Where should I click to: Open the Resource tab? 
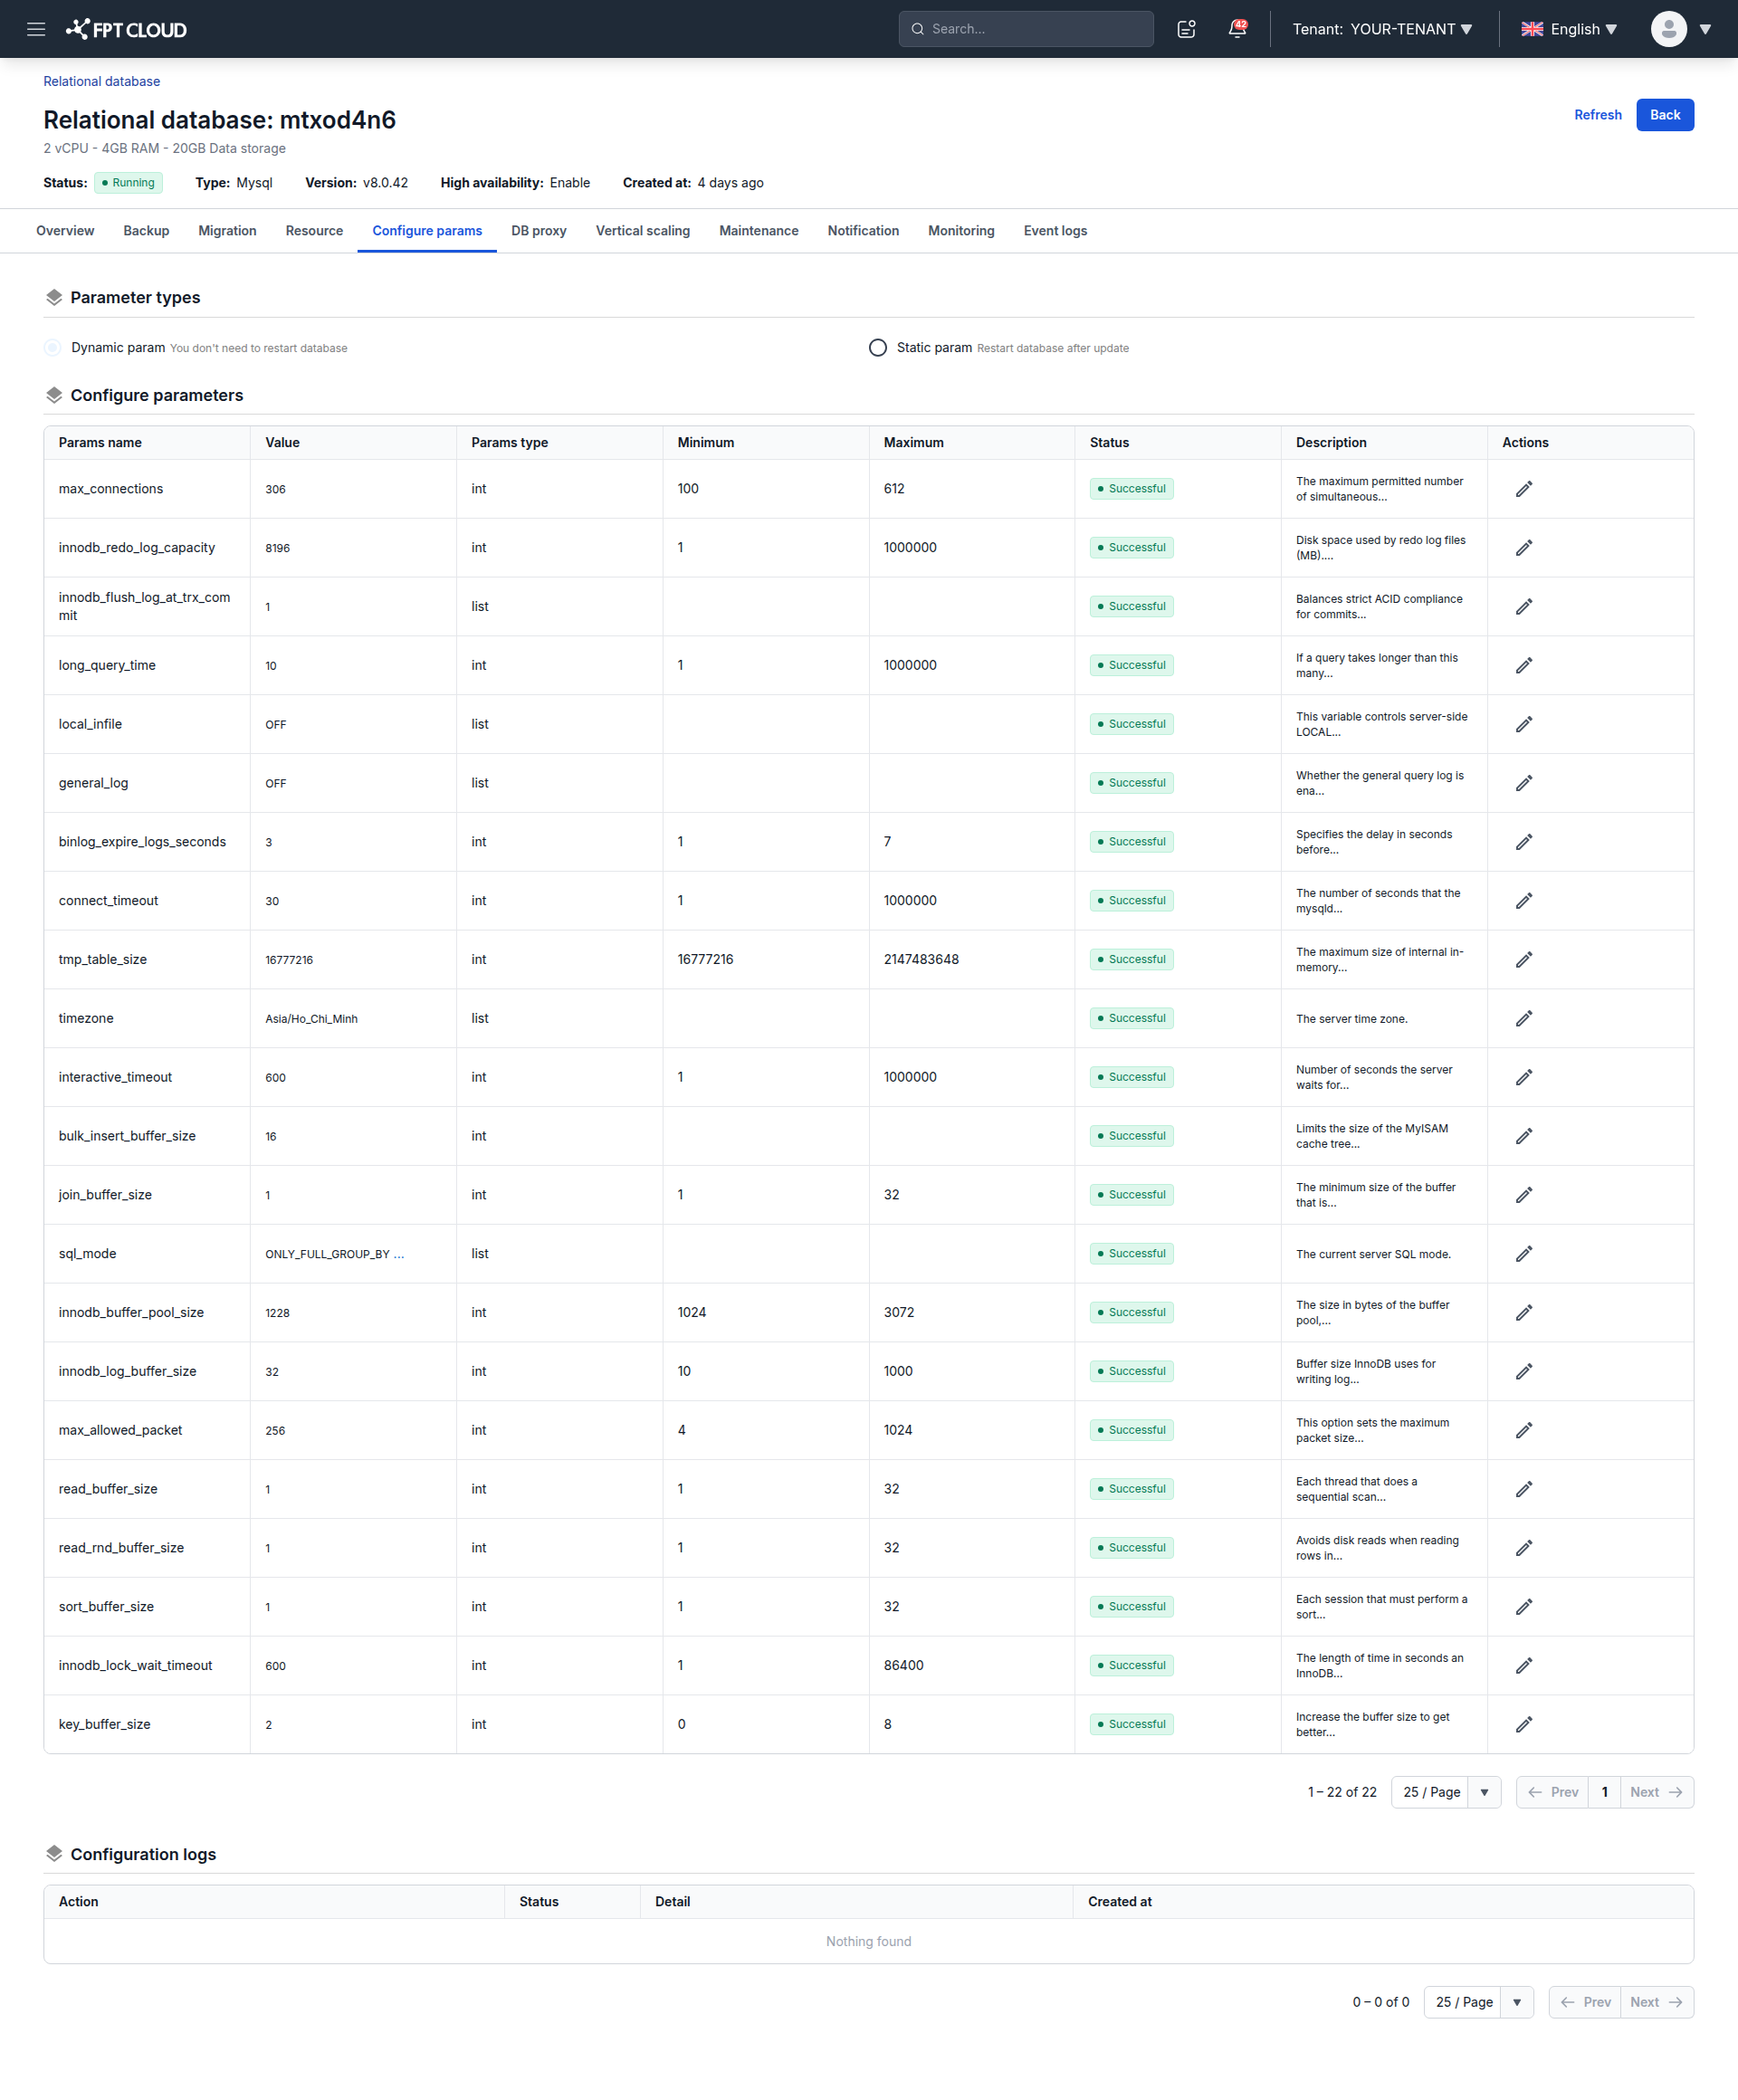point(314,231)
